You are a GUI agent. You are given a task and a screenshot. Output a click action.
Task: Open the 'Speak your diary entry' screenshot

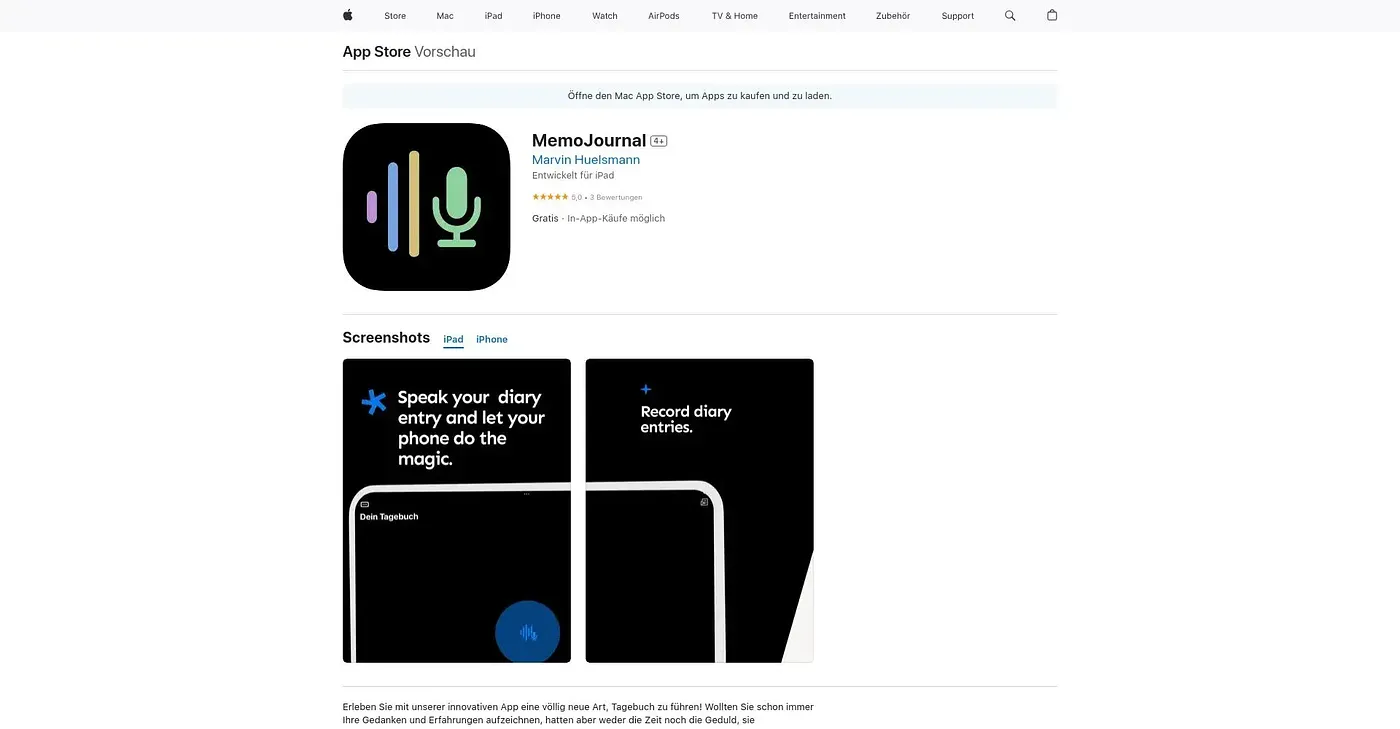tap(457, 511)
